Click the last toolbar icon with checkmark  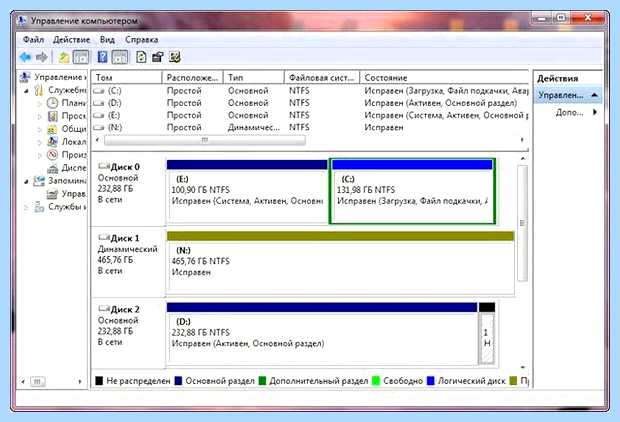click(175, 57)
